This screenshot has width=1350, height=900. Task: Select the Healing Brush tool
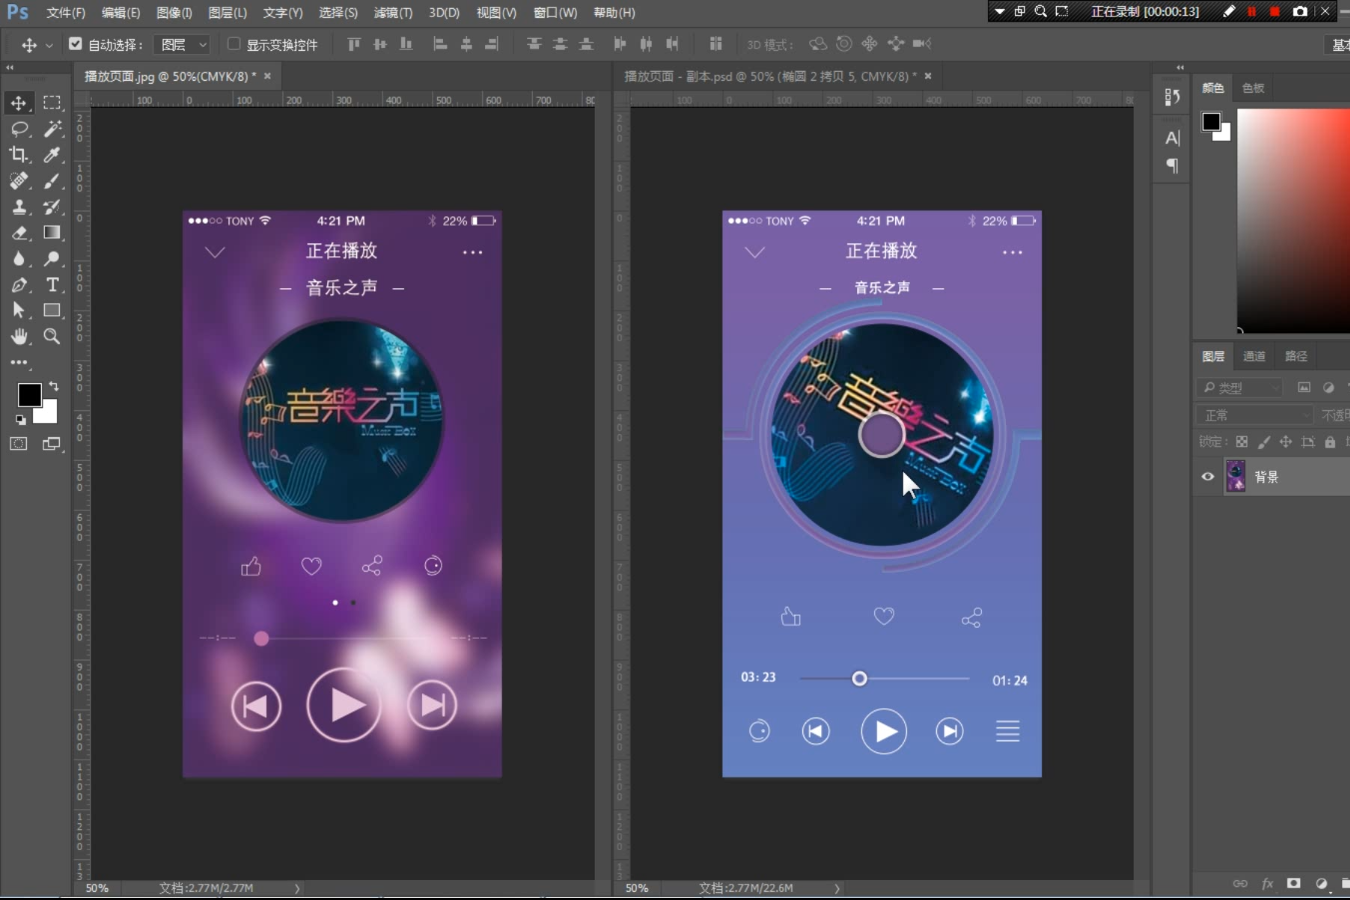[x=19, y=181]
